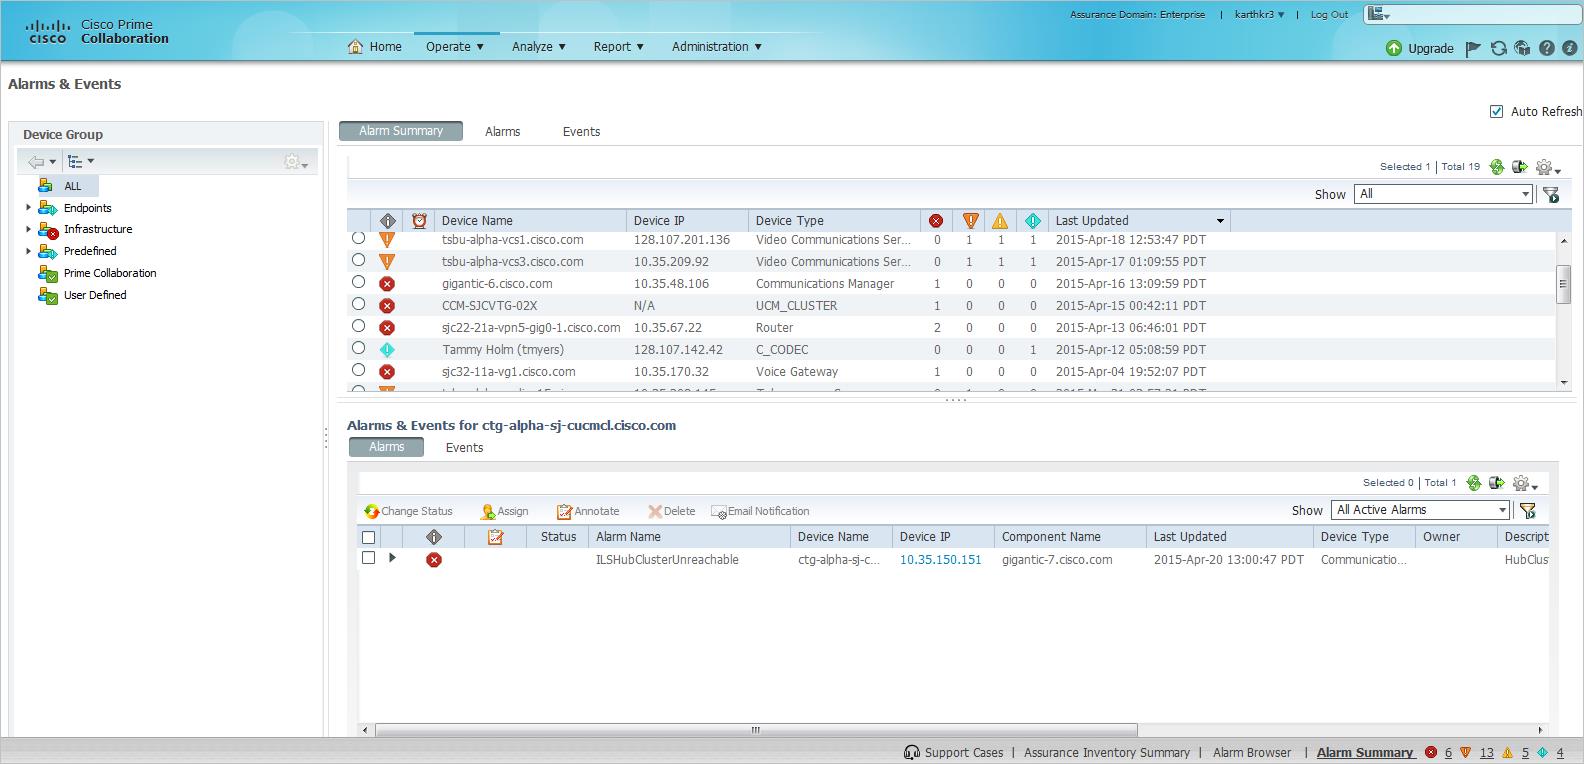The width and height of the screenshot is (1584, 764).
Task: Sort by critical alarms column icon
Action: 936,221
